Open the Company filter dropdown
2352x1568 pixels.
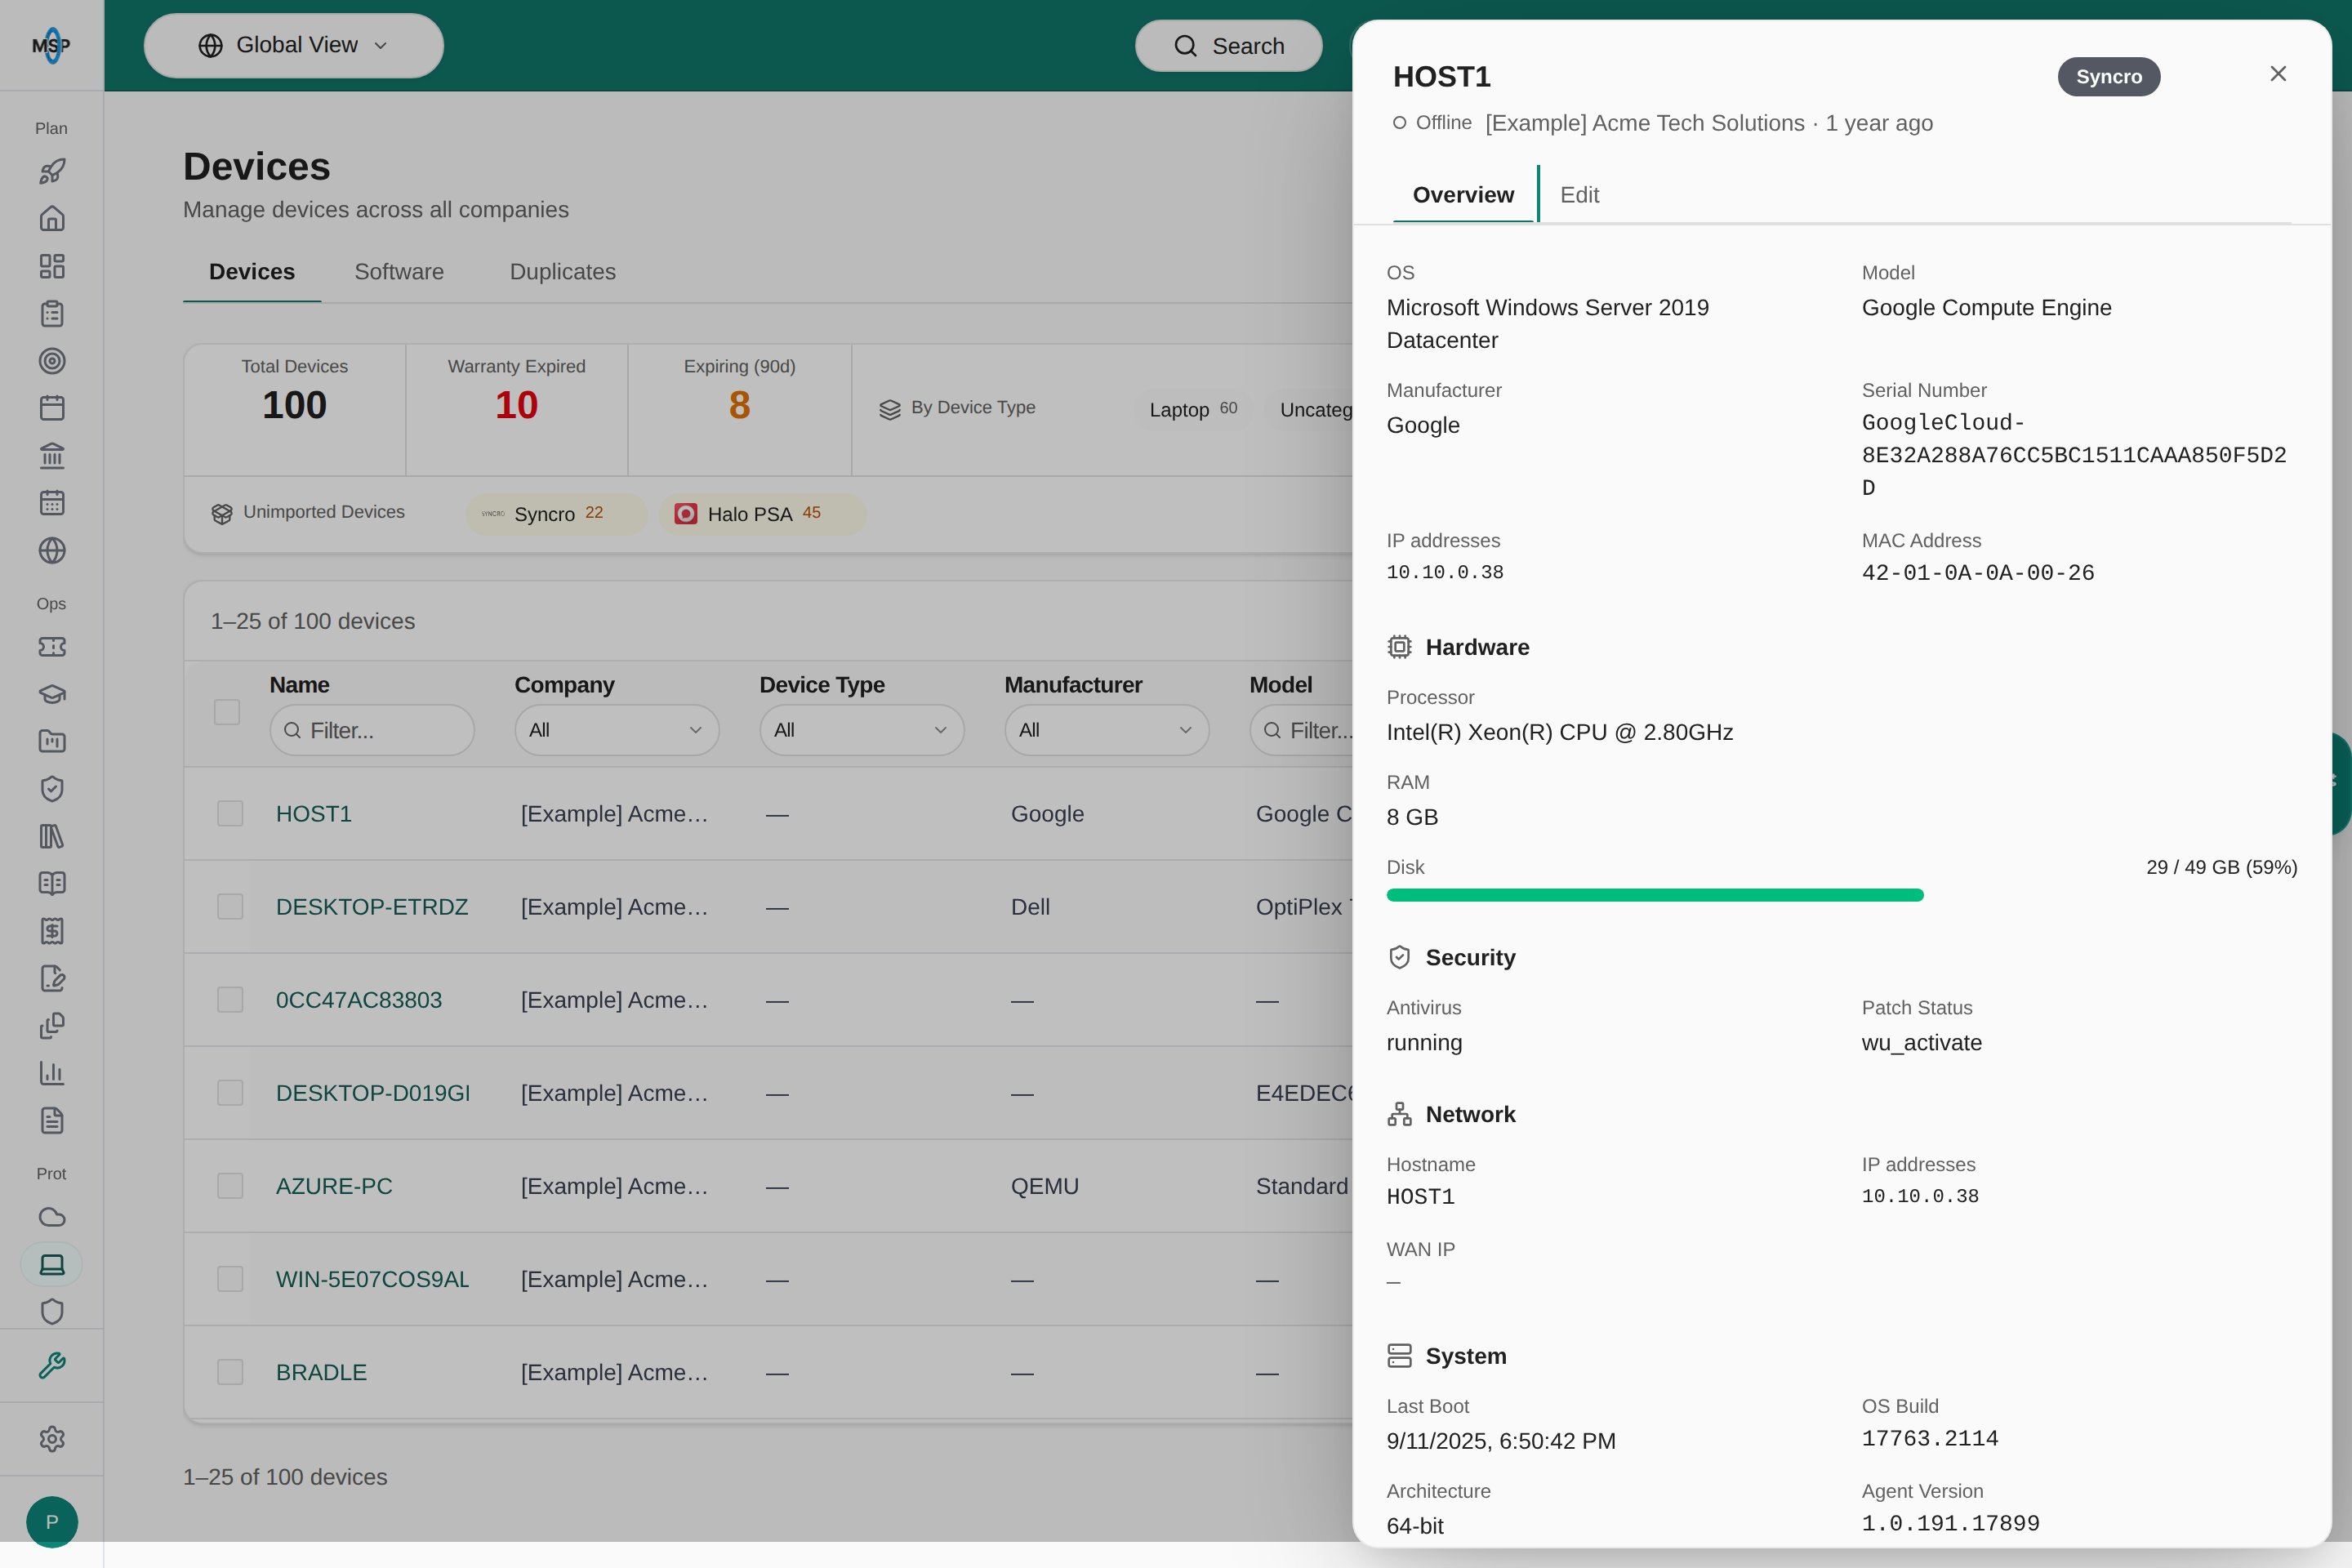616,730
